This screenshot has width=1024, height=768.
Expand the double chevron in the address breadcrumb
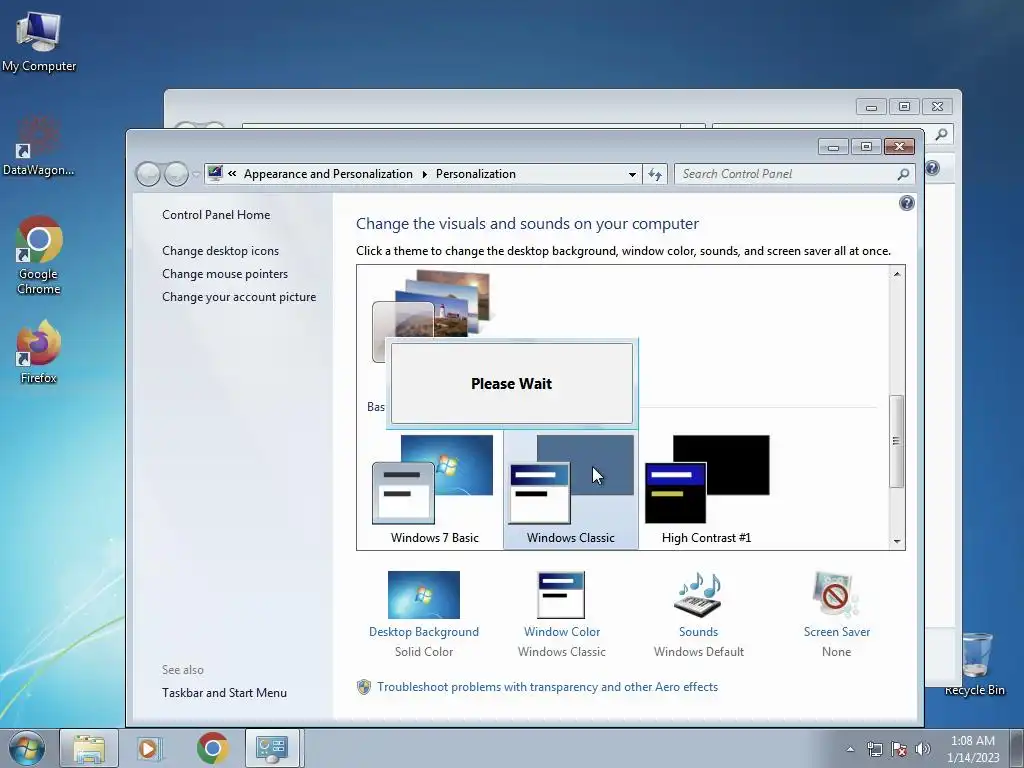pyautogui.click(x=232, y=174)
